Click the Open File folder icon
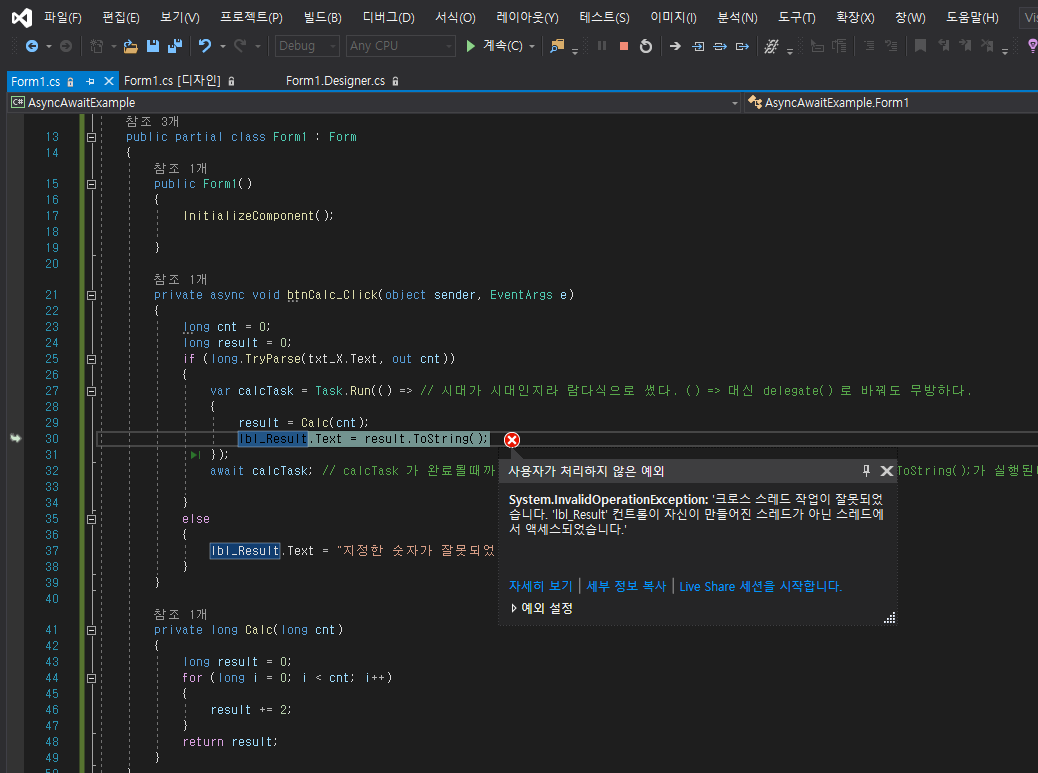 pyautogui.click(x=130, y=46)
